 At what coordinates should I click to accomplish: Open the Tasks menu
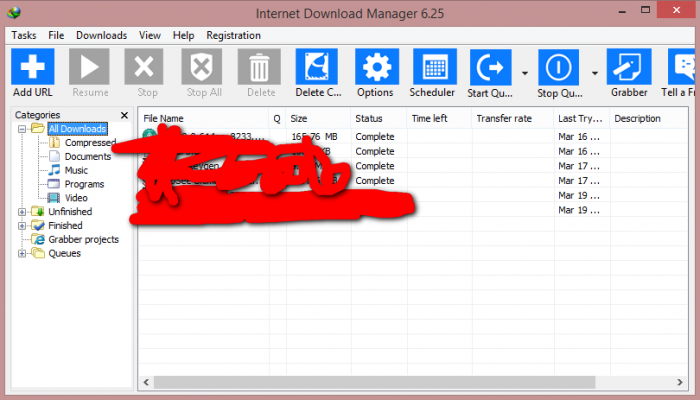pos(24,35)
